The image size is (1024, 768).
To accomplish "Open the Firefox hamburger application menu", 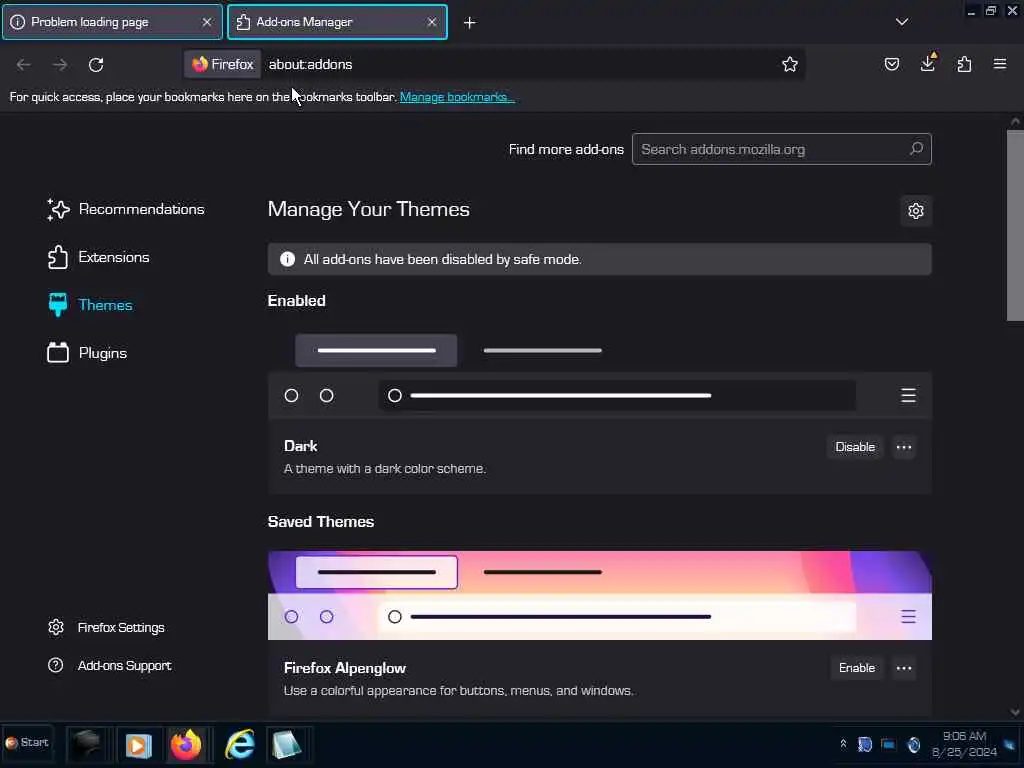I will pos(999,64).
